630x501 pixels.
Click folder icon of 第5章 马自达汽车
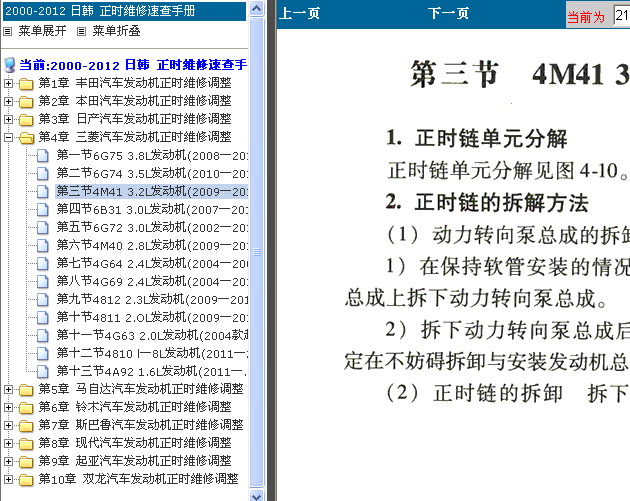26,390
